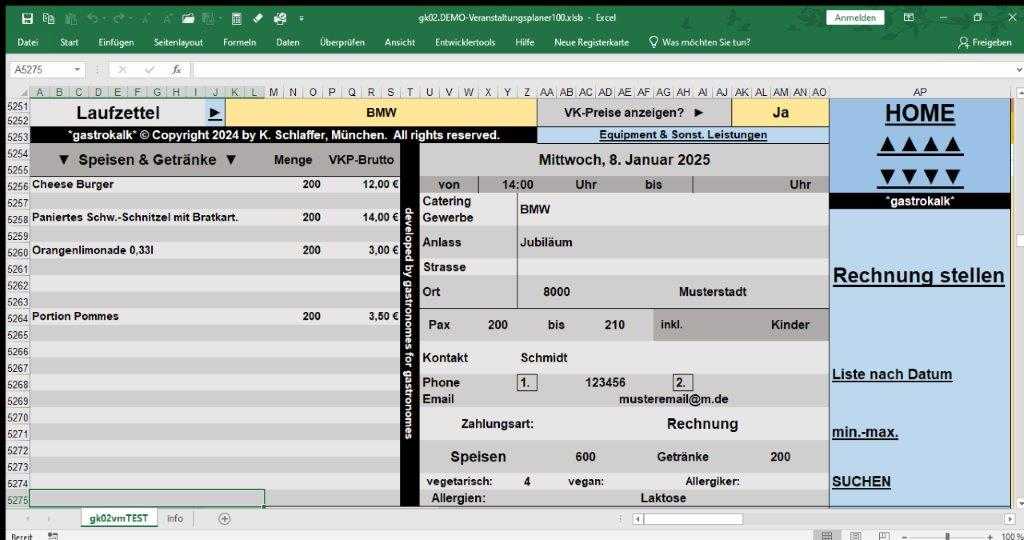The width and height of the screenshot is (1024, 540).
Task: Select the phone number 2. box
Action: pyautogui.click(x=682, y=382)
